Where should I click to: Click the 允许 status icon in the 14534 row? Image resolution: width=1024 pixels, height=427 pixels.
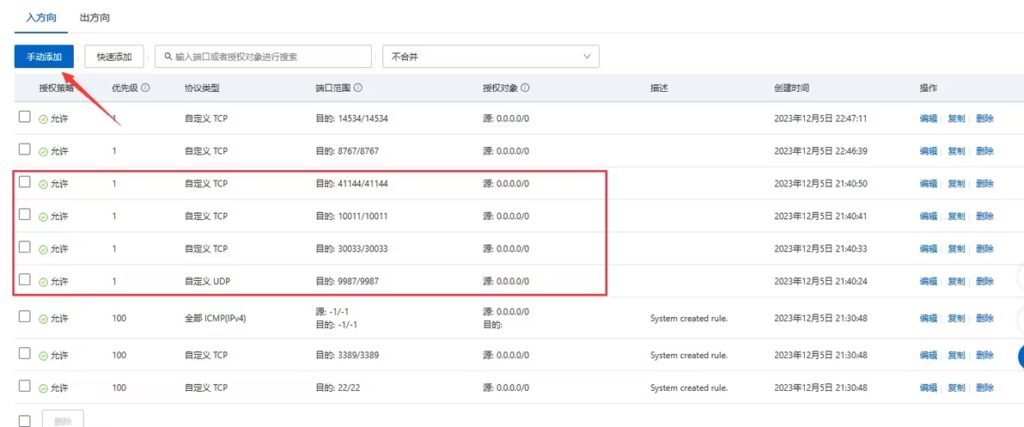click(x=43, y=119)
